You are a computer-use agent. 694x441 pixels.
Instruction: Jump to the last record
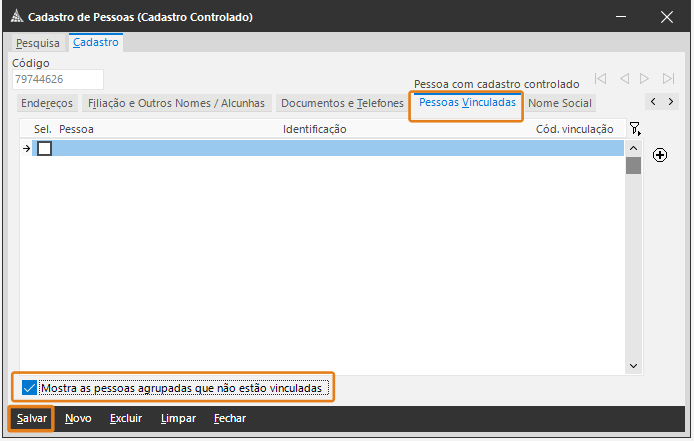(x=669, y=78)
